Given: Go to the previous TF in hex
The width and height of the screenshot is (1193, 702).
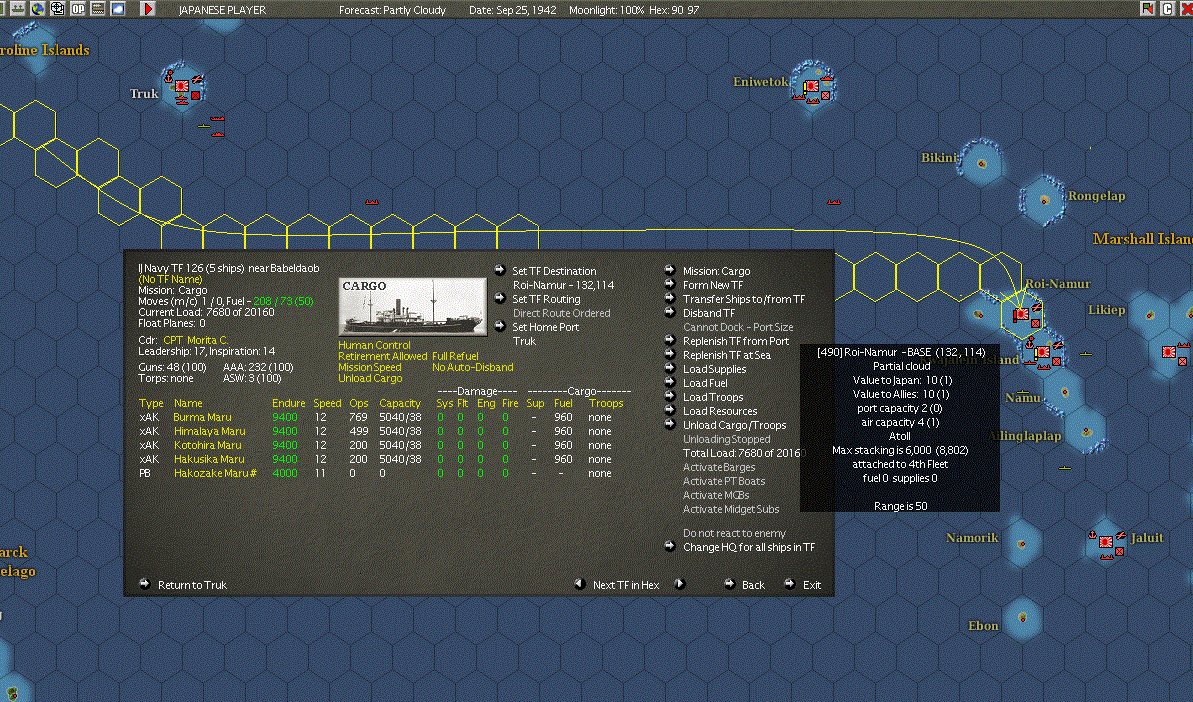Looking at the screenshot, I should click(580, 584).
